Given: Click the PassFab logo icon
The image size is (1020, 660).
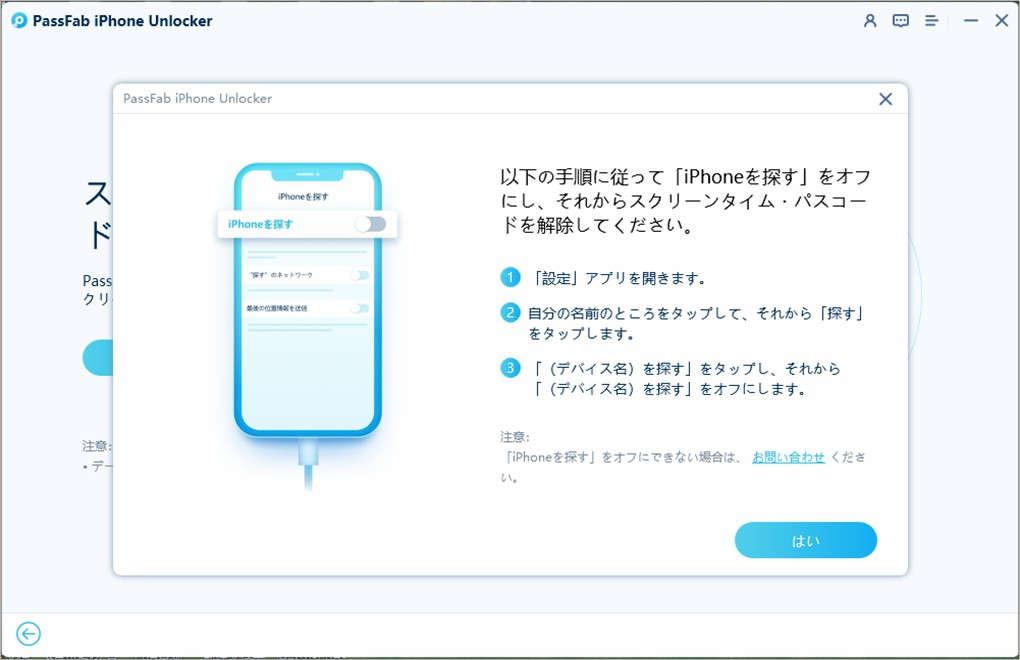Looking at the screenshot, I should (20, 21).
